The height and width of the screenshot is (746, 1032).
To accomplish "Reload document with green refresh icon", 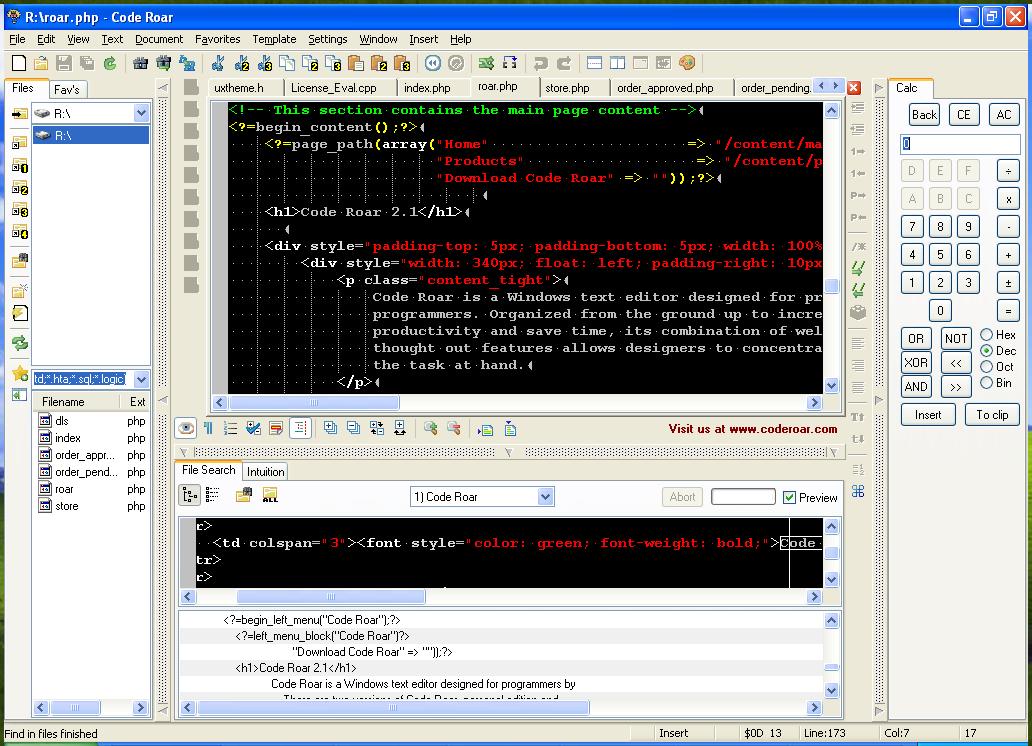I will (110, 63).
